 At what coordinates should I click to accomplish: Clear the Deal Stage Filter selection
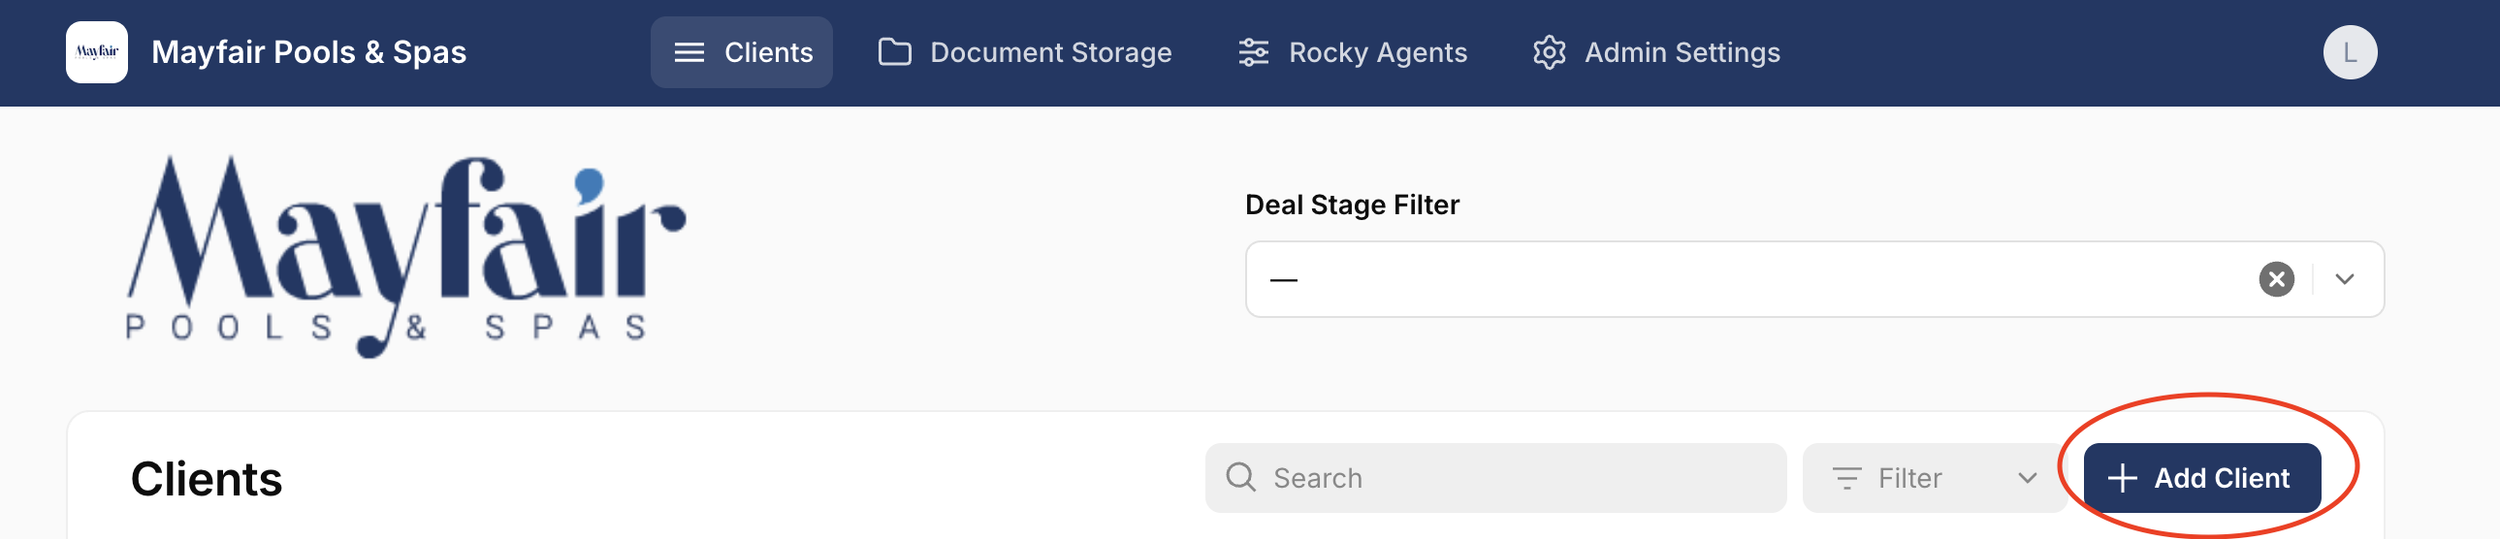[x=2277, y=279]
